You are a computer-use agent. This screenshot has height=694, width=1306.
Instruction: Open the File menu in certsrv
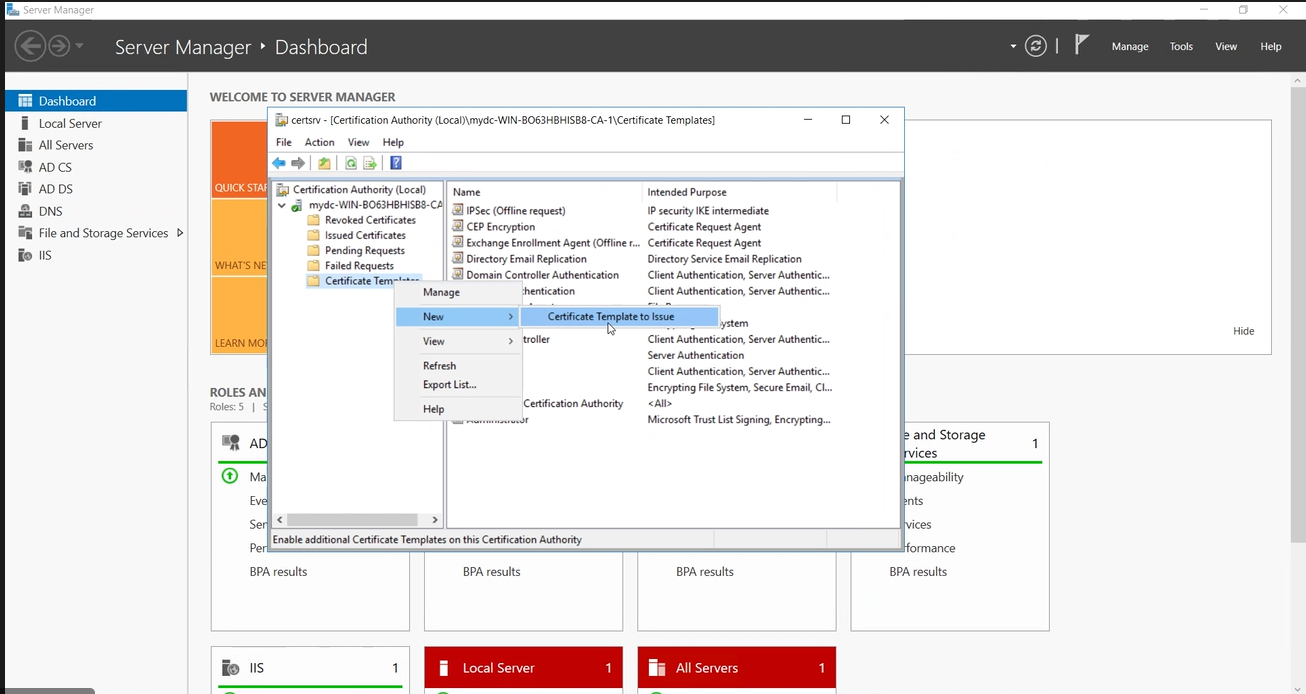point(284,142)
